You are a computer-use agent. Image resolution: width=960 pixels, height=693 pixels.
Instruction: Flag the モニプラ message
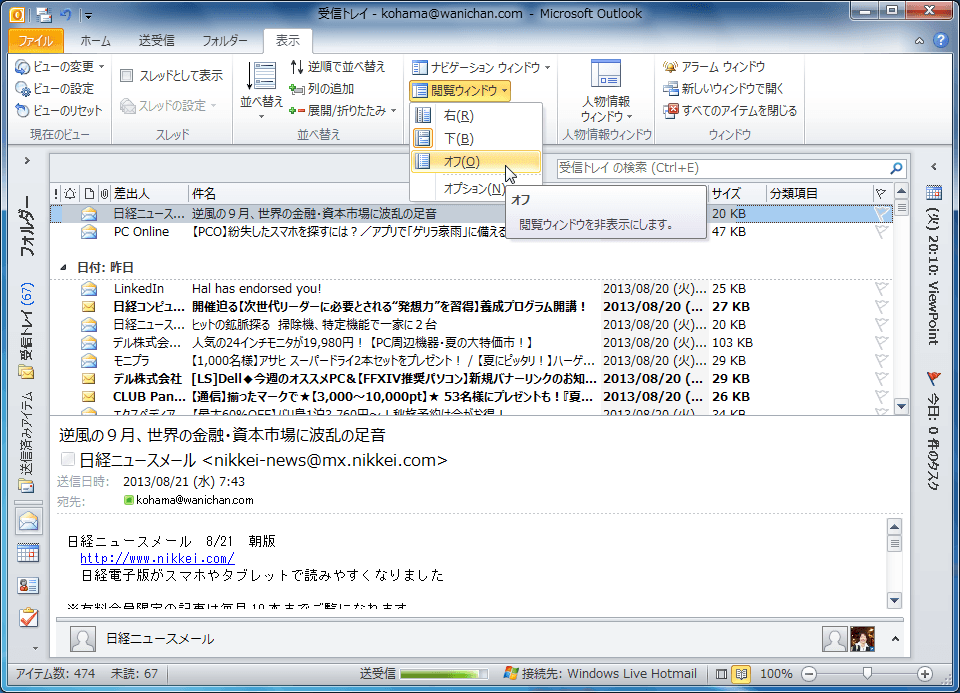881,361
